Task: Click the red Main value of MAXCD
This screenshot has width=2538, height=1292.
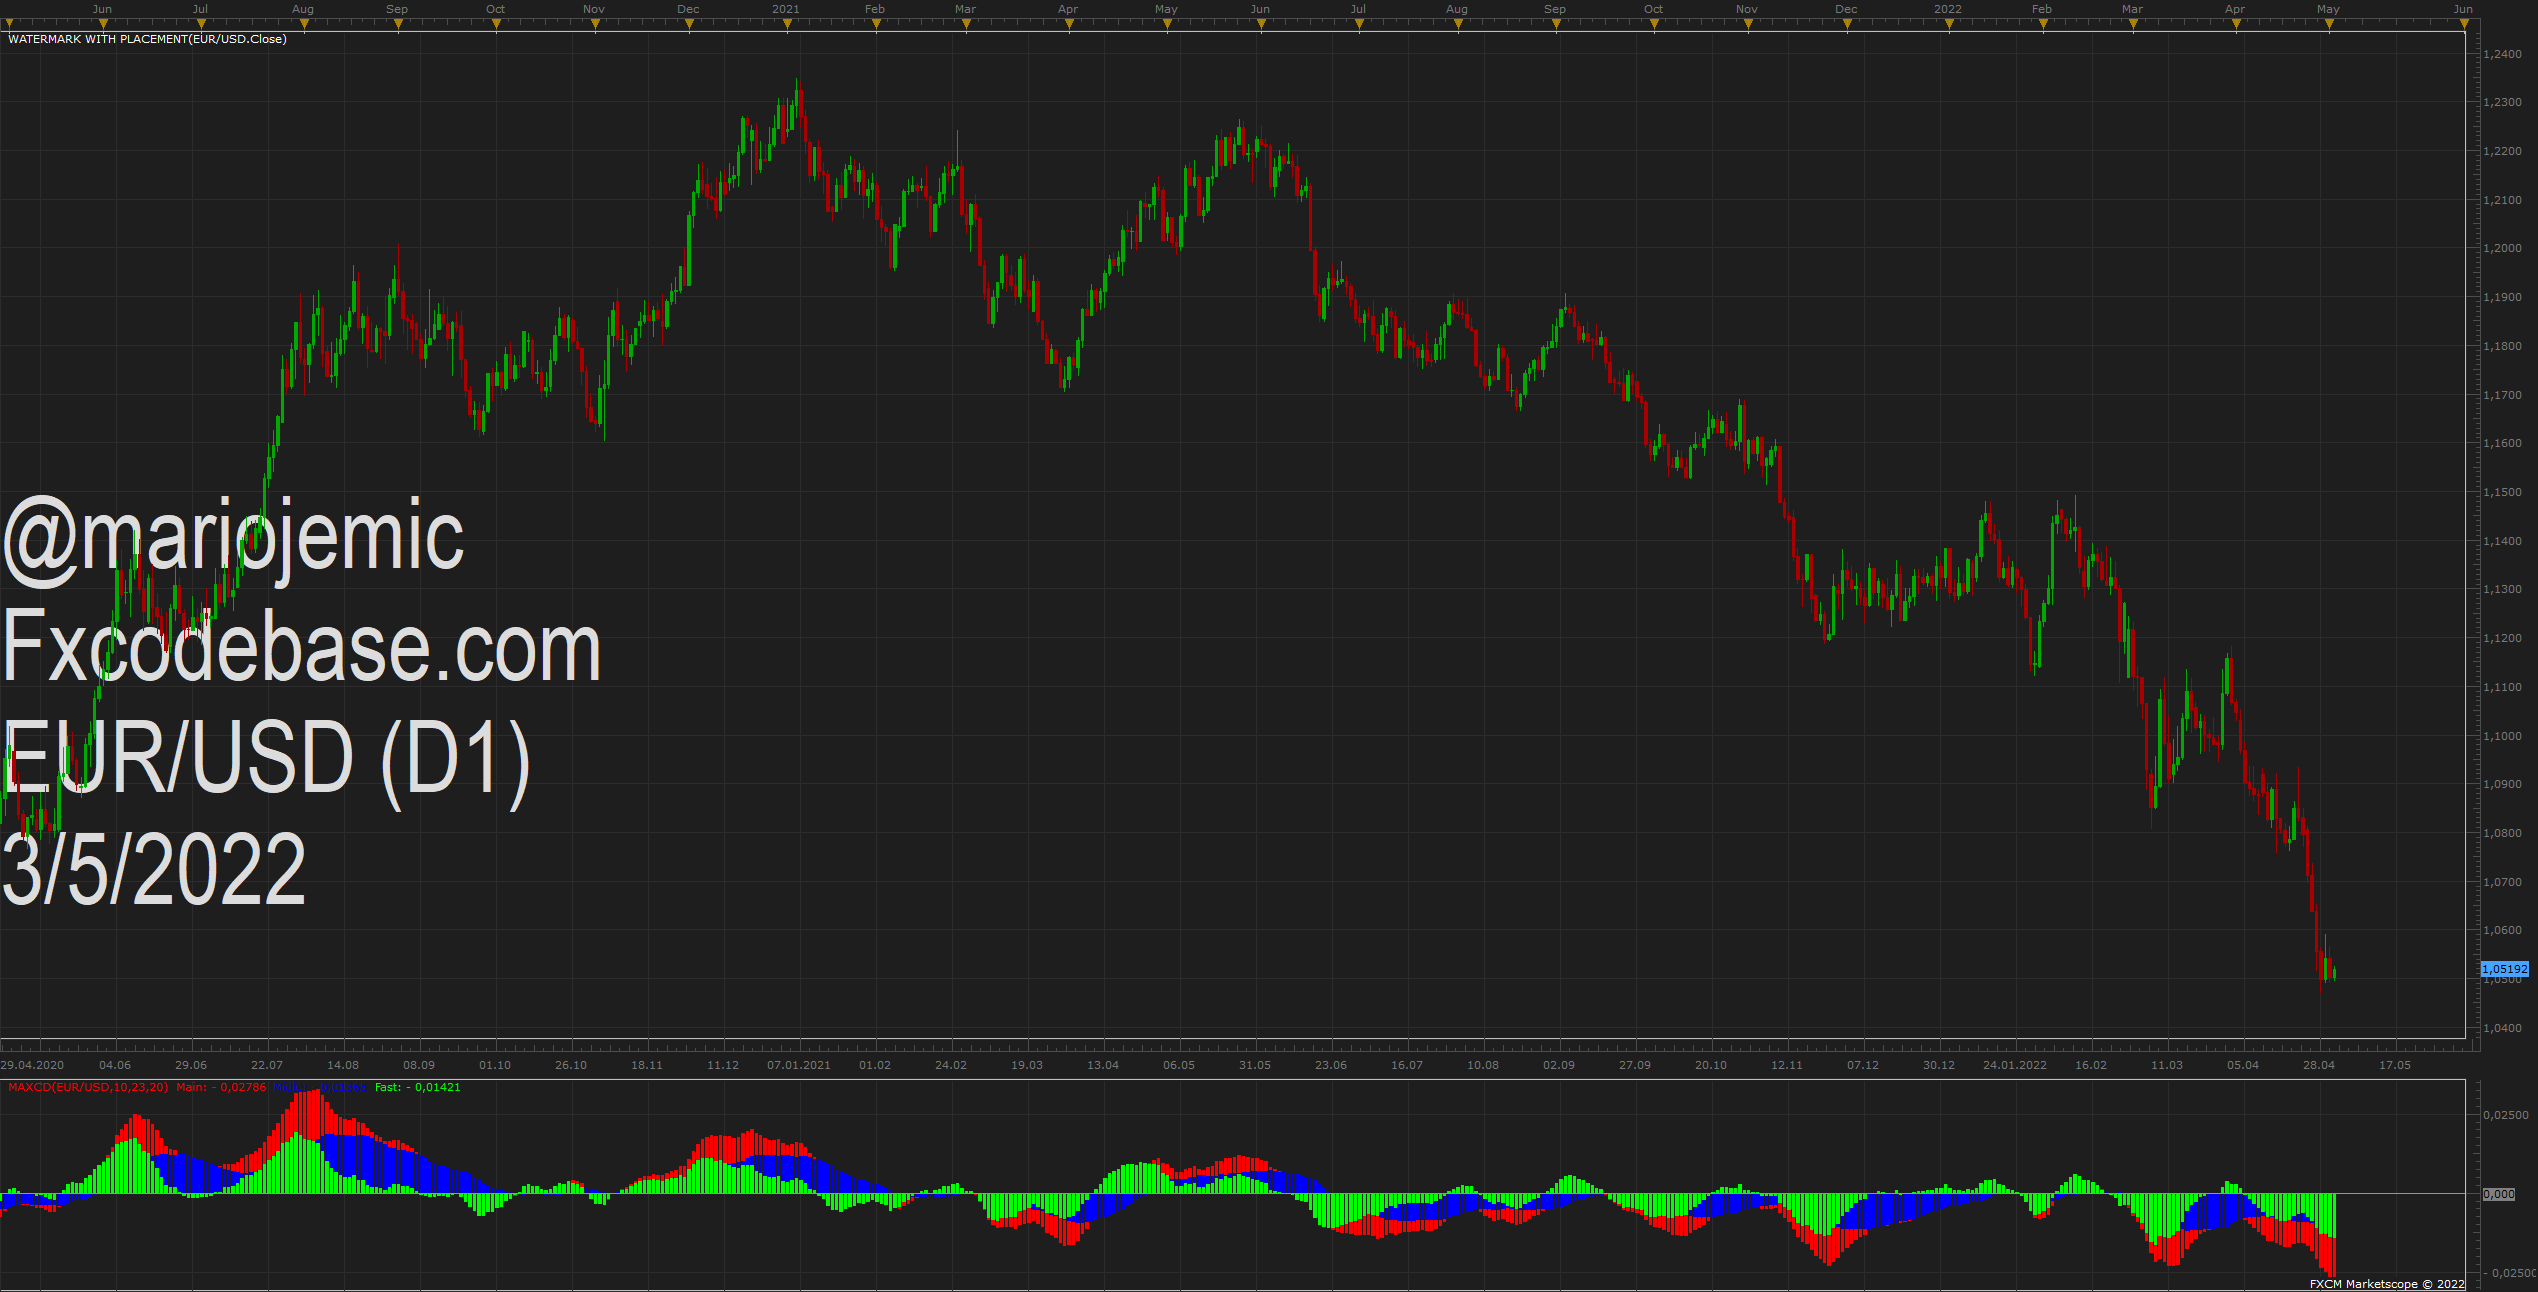Action: tap(221, 1087)
